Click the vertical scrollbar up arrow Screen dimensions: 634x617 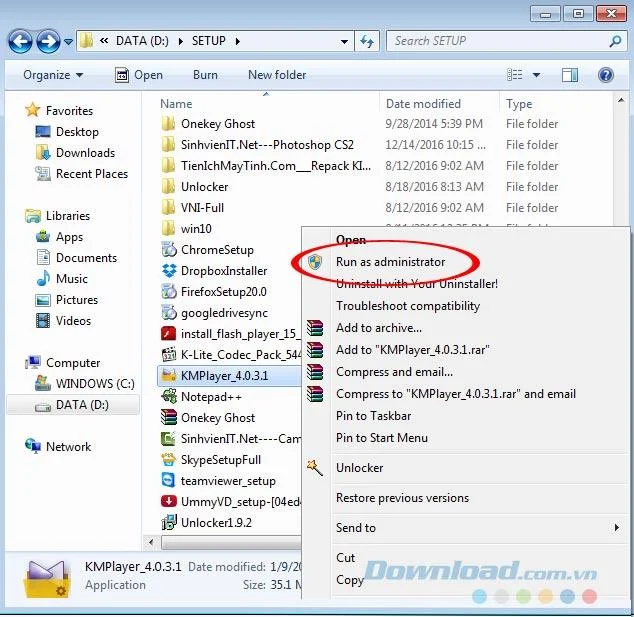click(x=621, y=100)
